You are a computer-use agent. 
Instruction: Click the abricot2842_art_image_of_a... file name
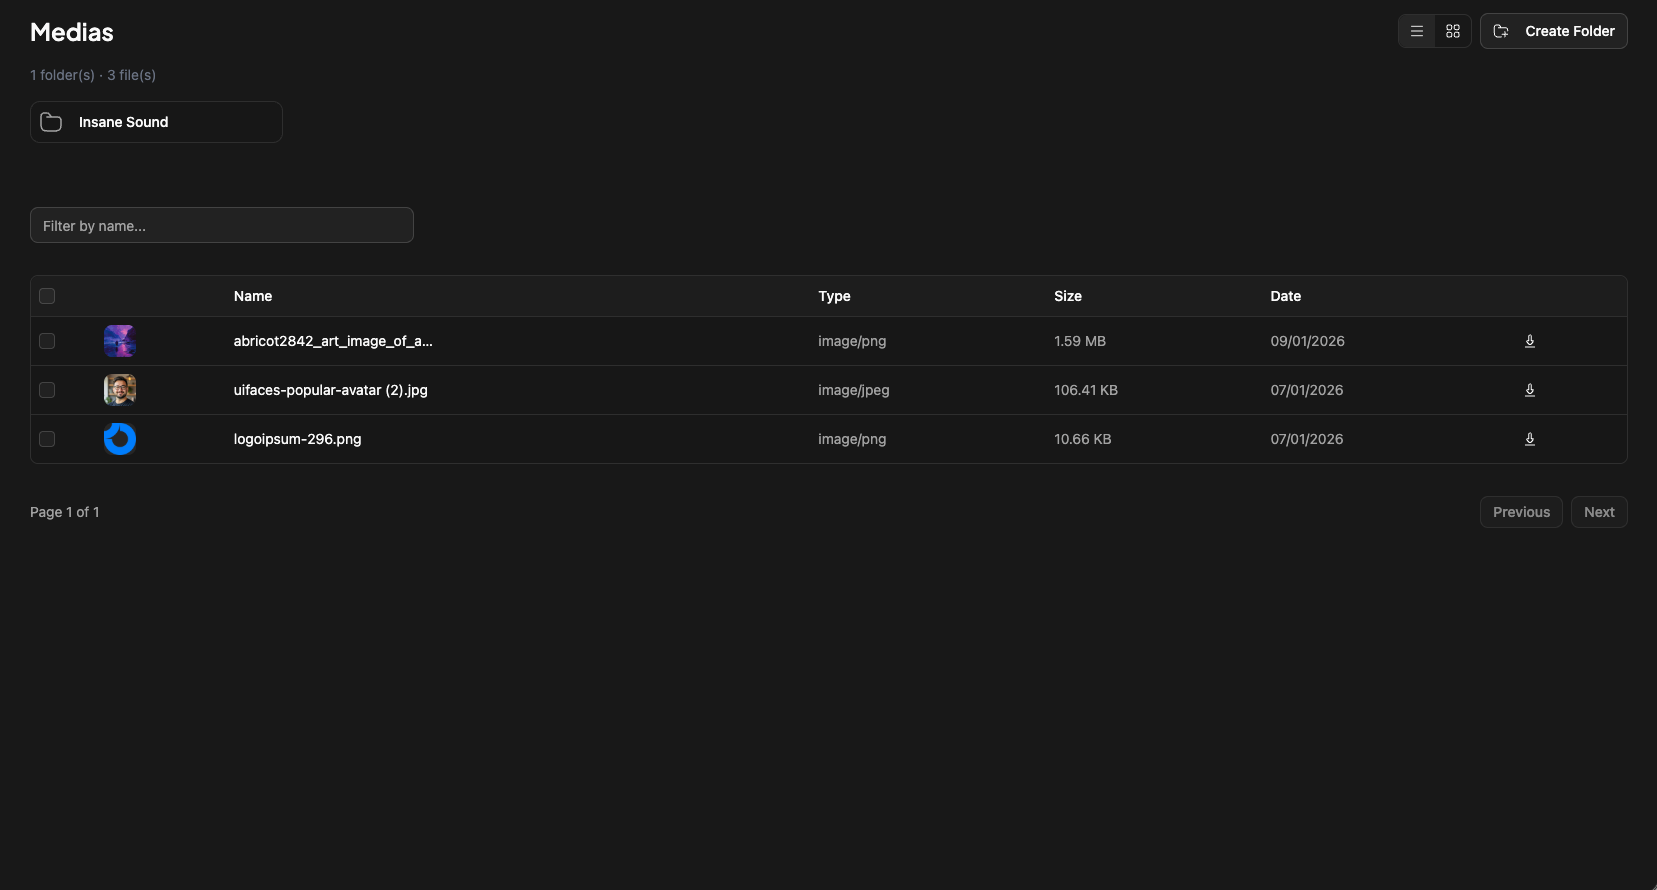tap(333, 341)
